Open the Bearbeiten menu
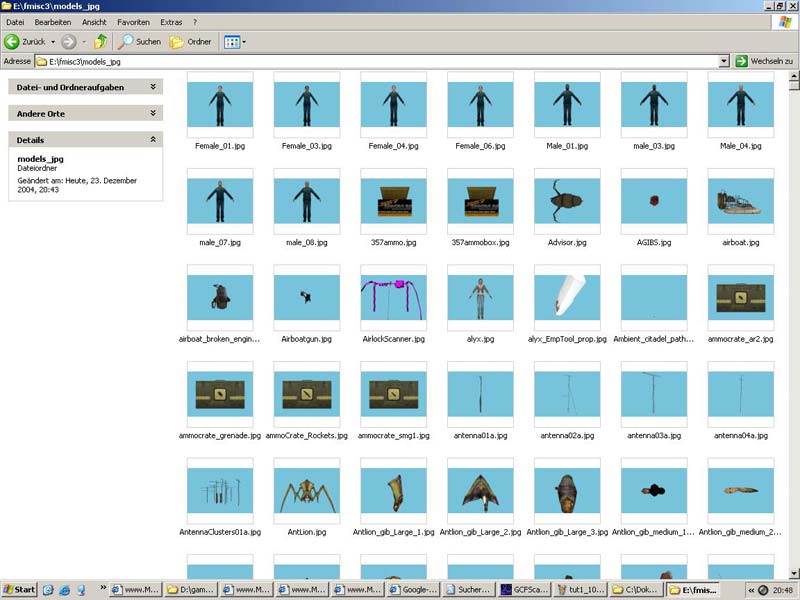The width and height of the screenshot is (800, 600). [x=53, y=22]
